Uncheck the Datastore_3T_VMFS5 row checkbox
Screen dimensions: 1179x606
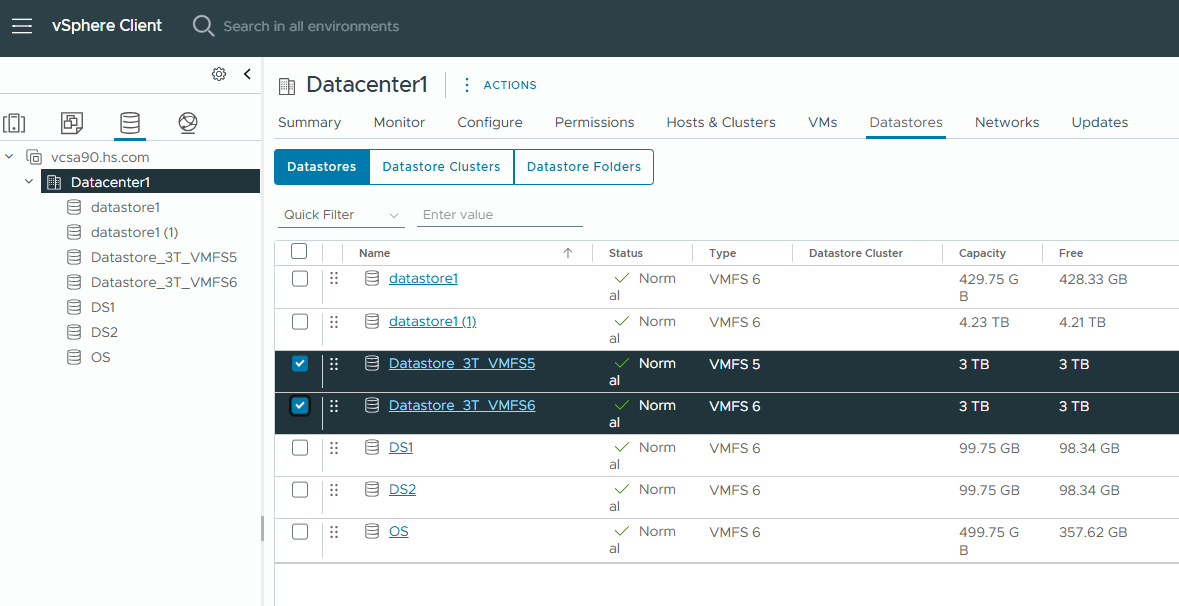coord(300,364)
